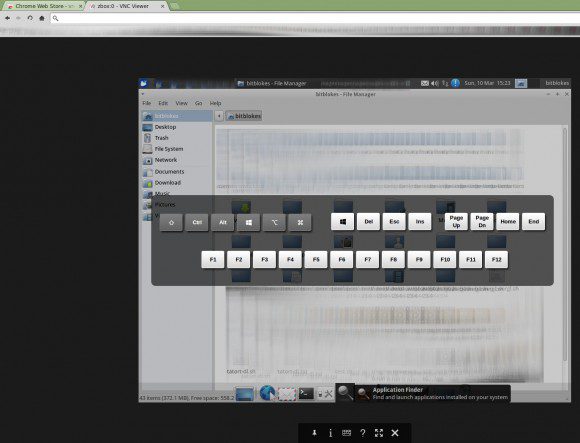Click the Home key button
580x443 pixels.
click(508, 222)
